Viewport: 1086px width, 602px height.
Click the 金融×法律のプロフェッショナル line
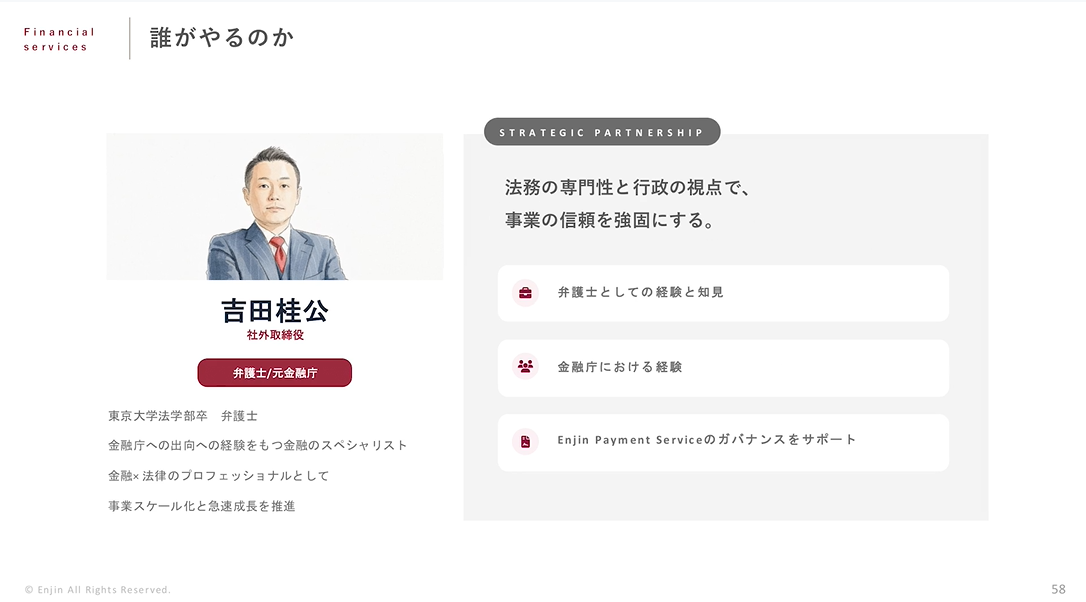tap(219, 476)
